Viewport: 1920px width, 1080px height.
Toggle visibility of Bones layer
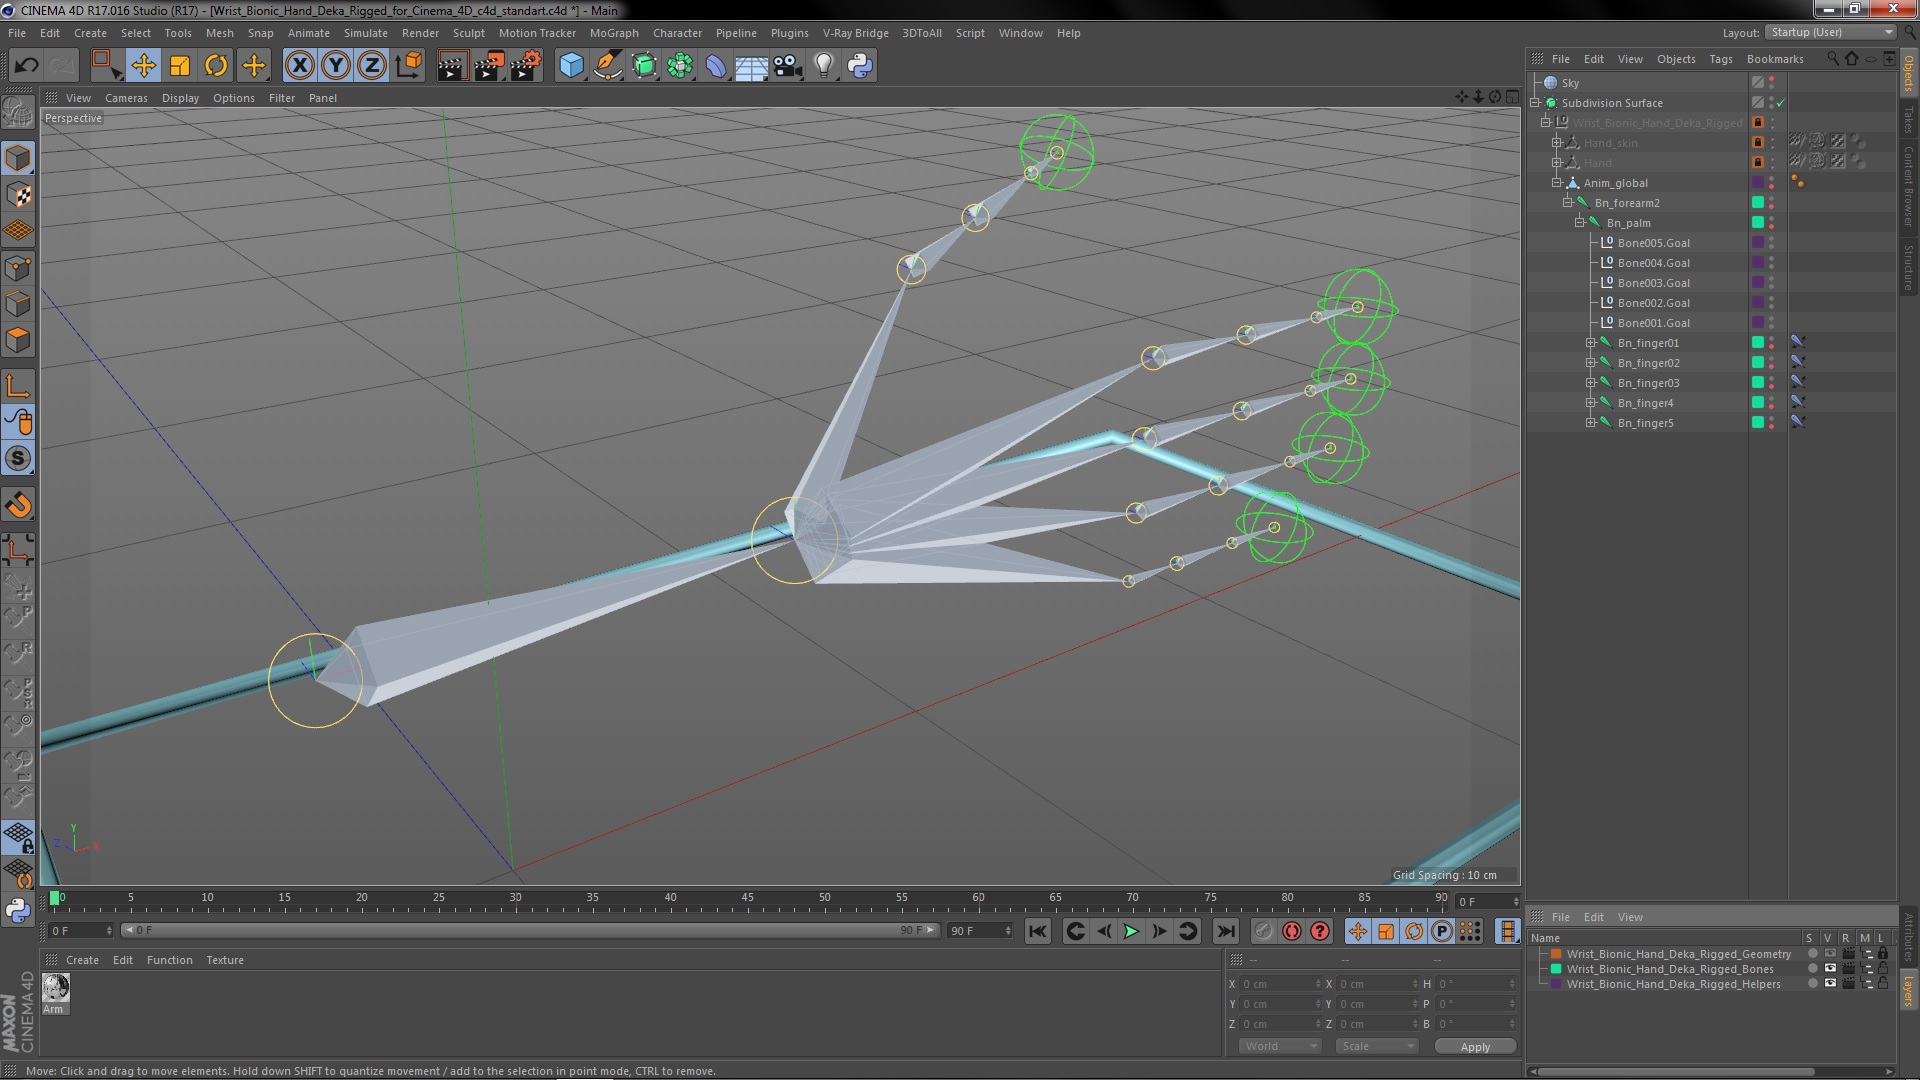(x=1829, y=969)
